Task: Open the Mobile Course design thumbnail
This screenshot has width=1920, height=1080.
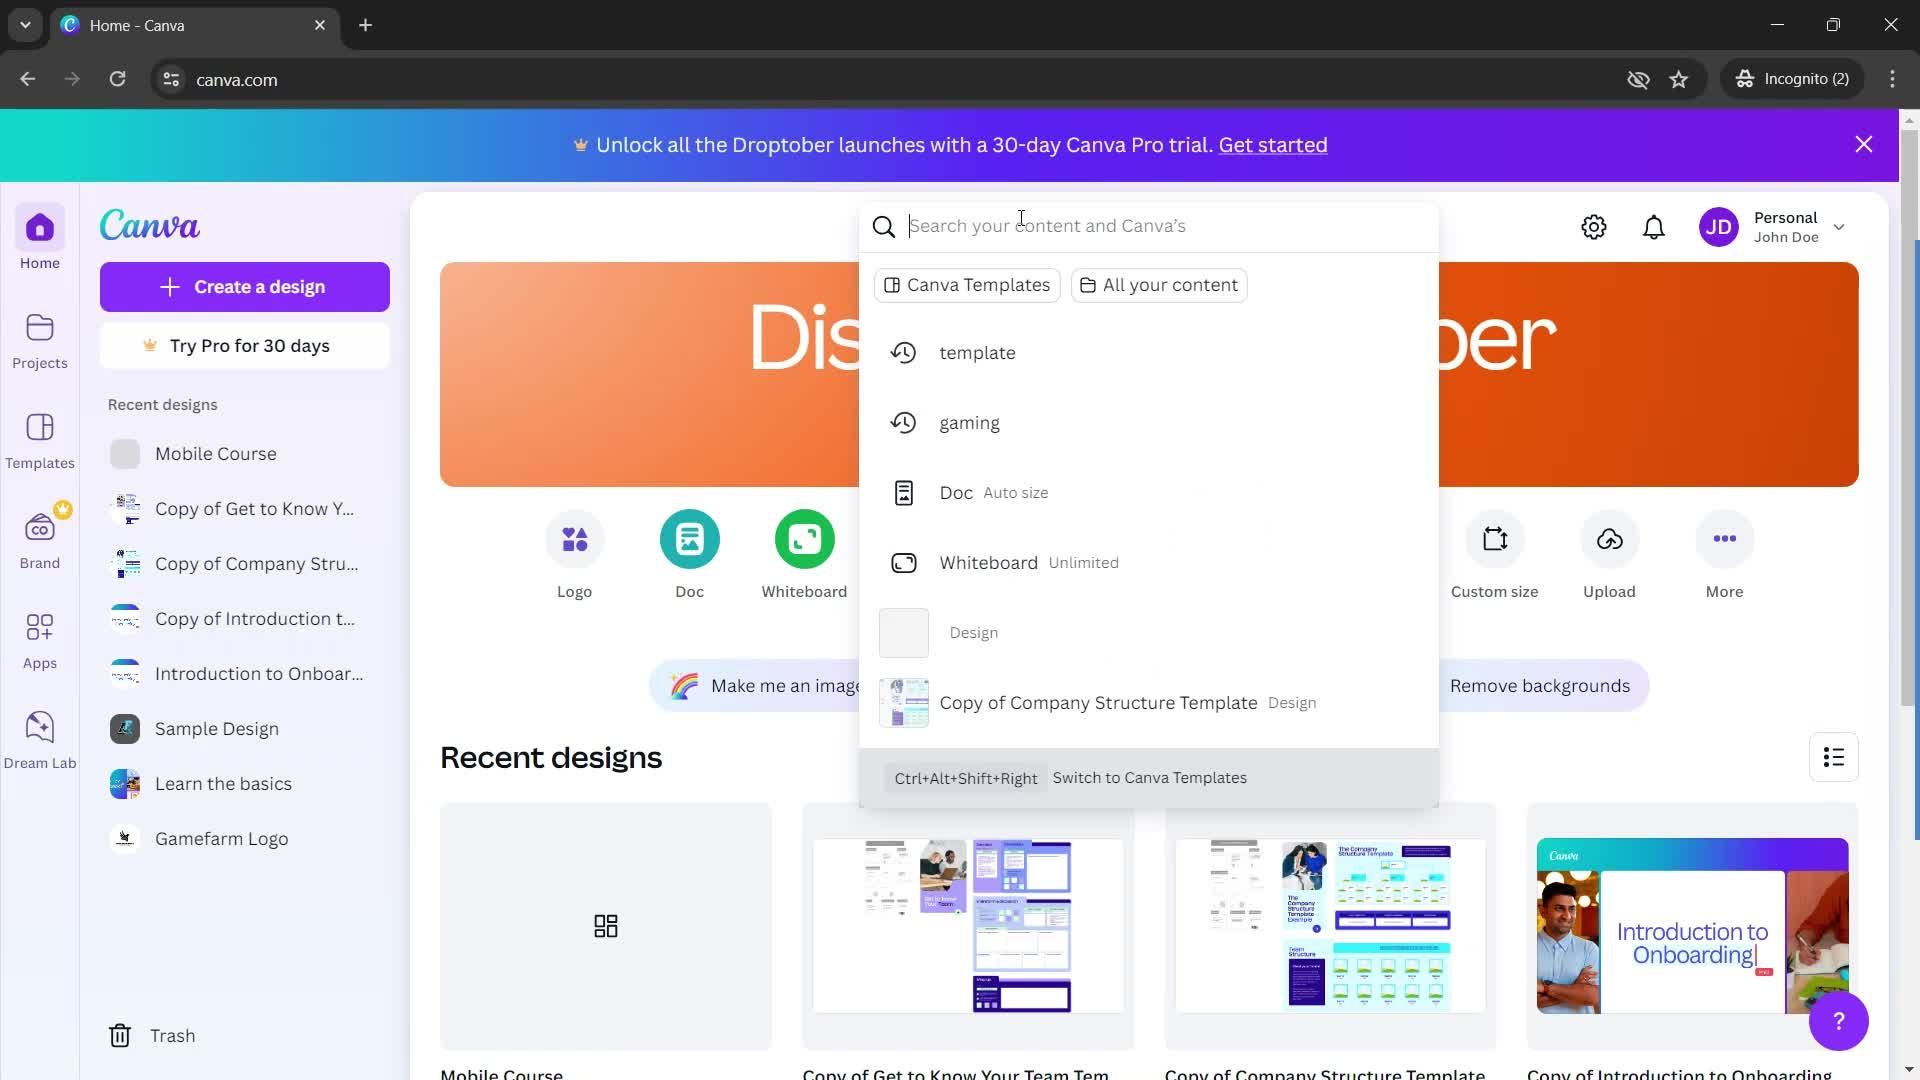Action: click(x=606, y=926)
